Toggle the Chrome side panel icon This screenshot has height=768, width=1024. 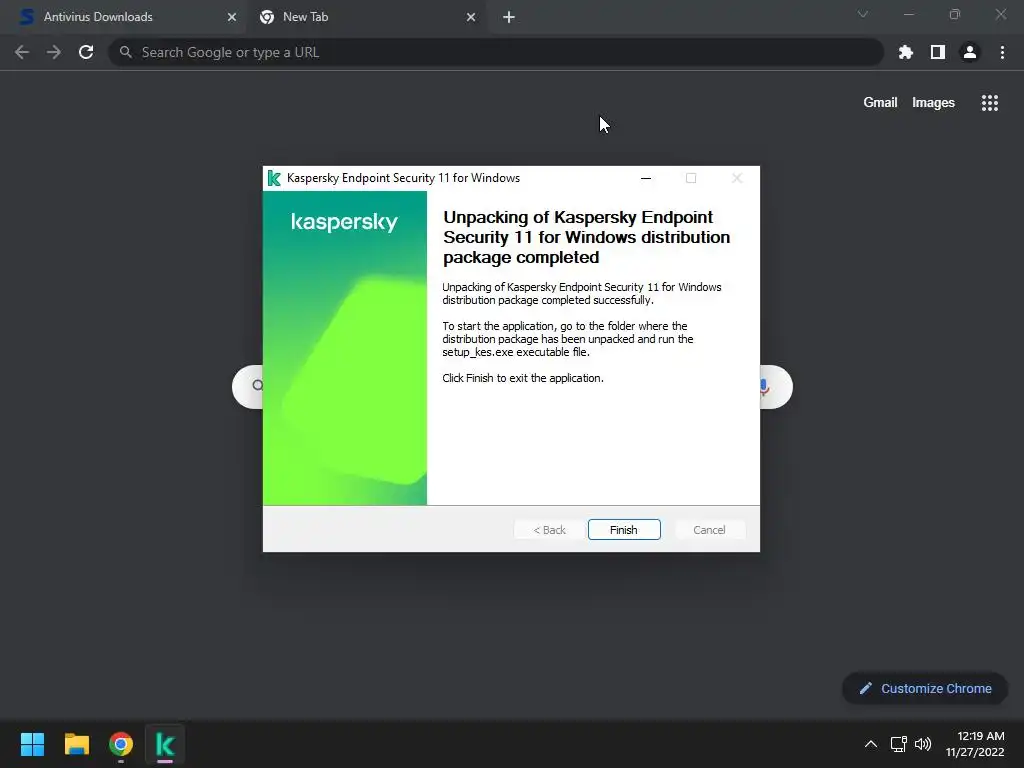tap(938, 52)
